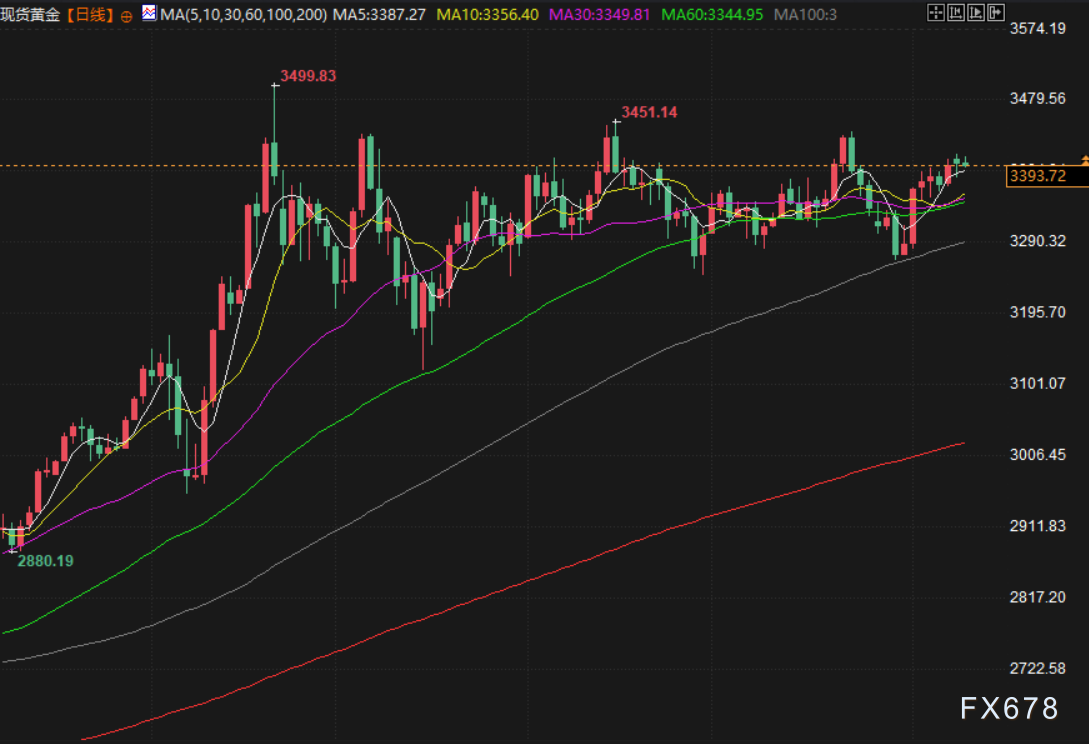
Task: Click the 3499.83 high price marker
Action: tap(308, 76)
